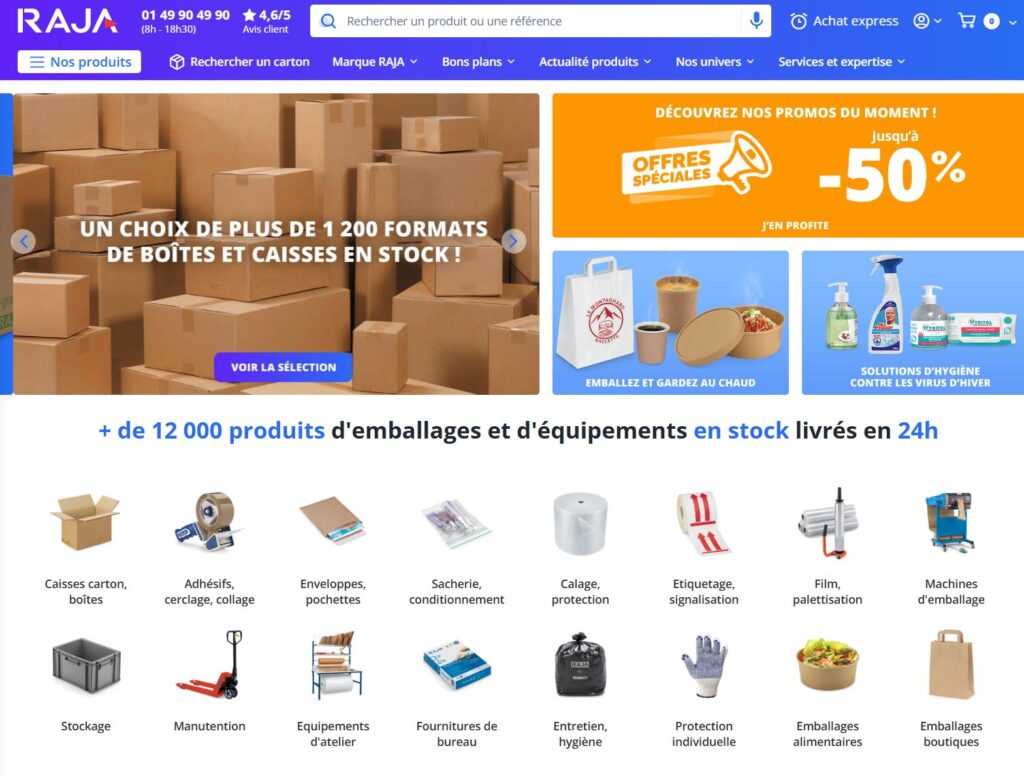Screen dimensions: 1024x776
Task: Select the Caisses carton, boîtes category icon
Action: (86, 523)
